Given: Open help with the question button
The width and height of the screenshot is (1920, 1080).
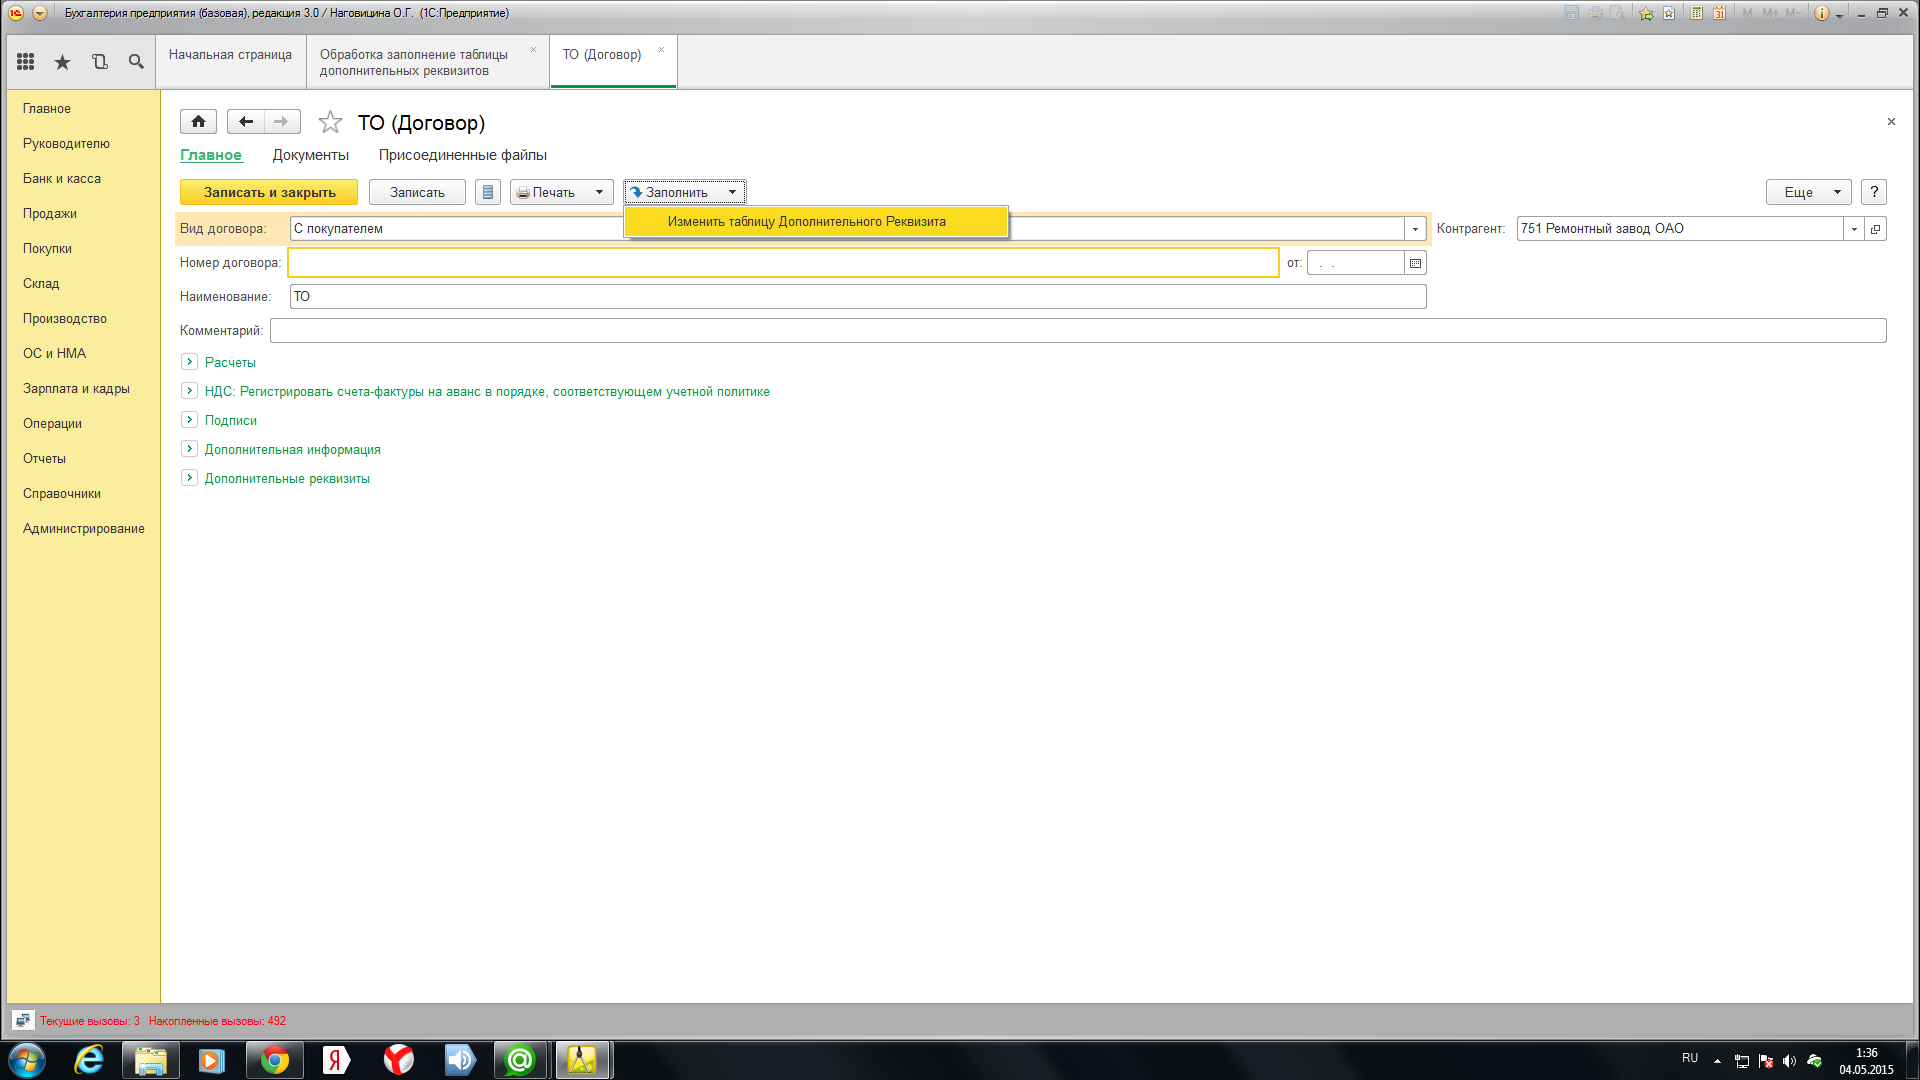Looking at the screenshot, I should pos(1874,192).
